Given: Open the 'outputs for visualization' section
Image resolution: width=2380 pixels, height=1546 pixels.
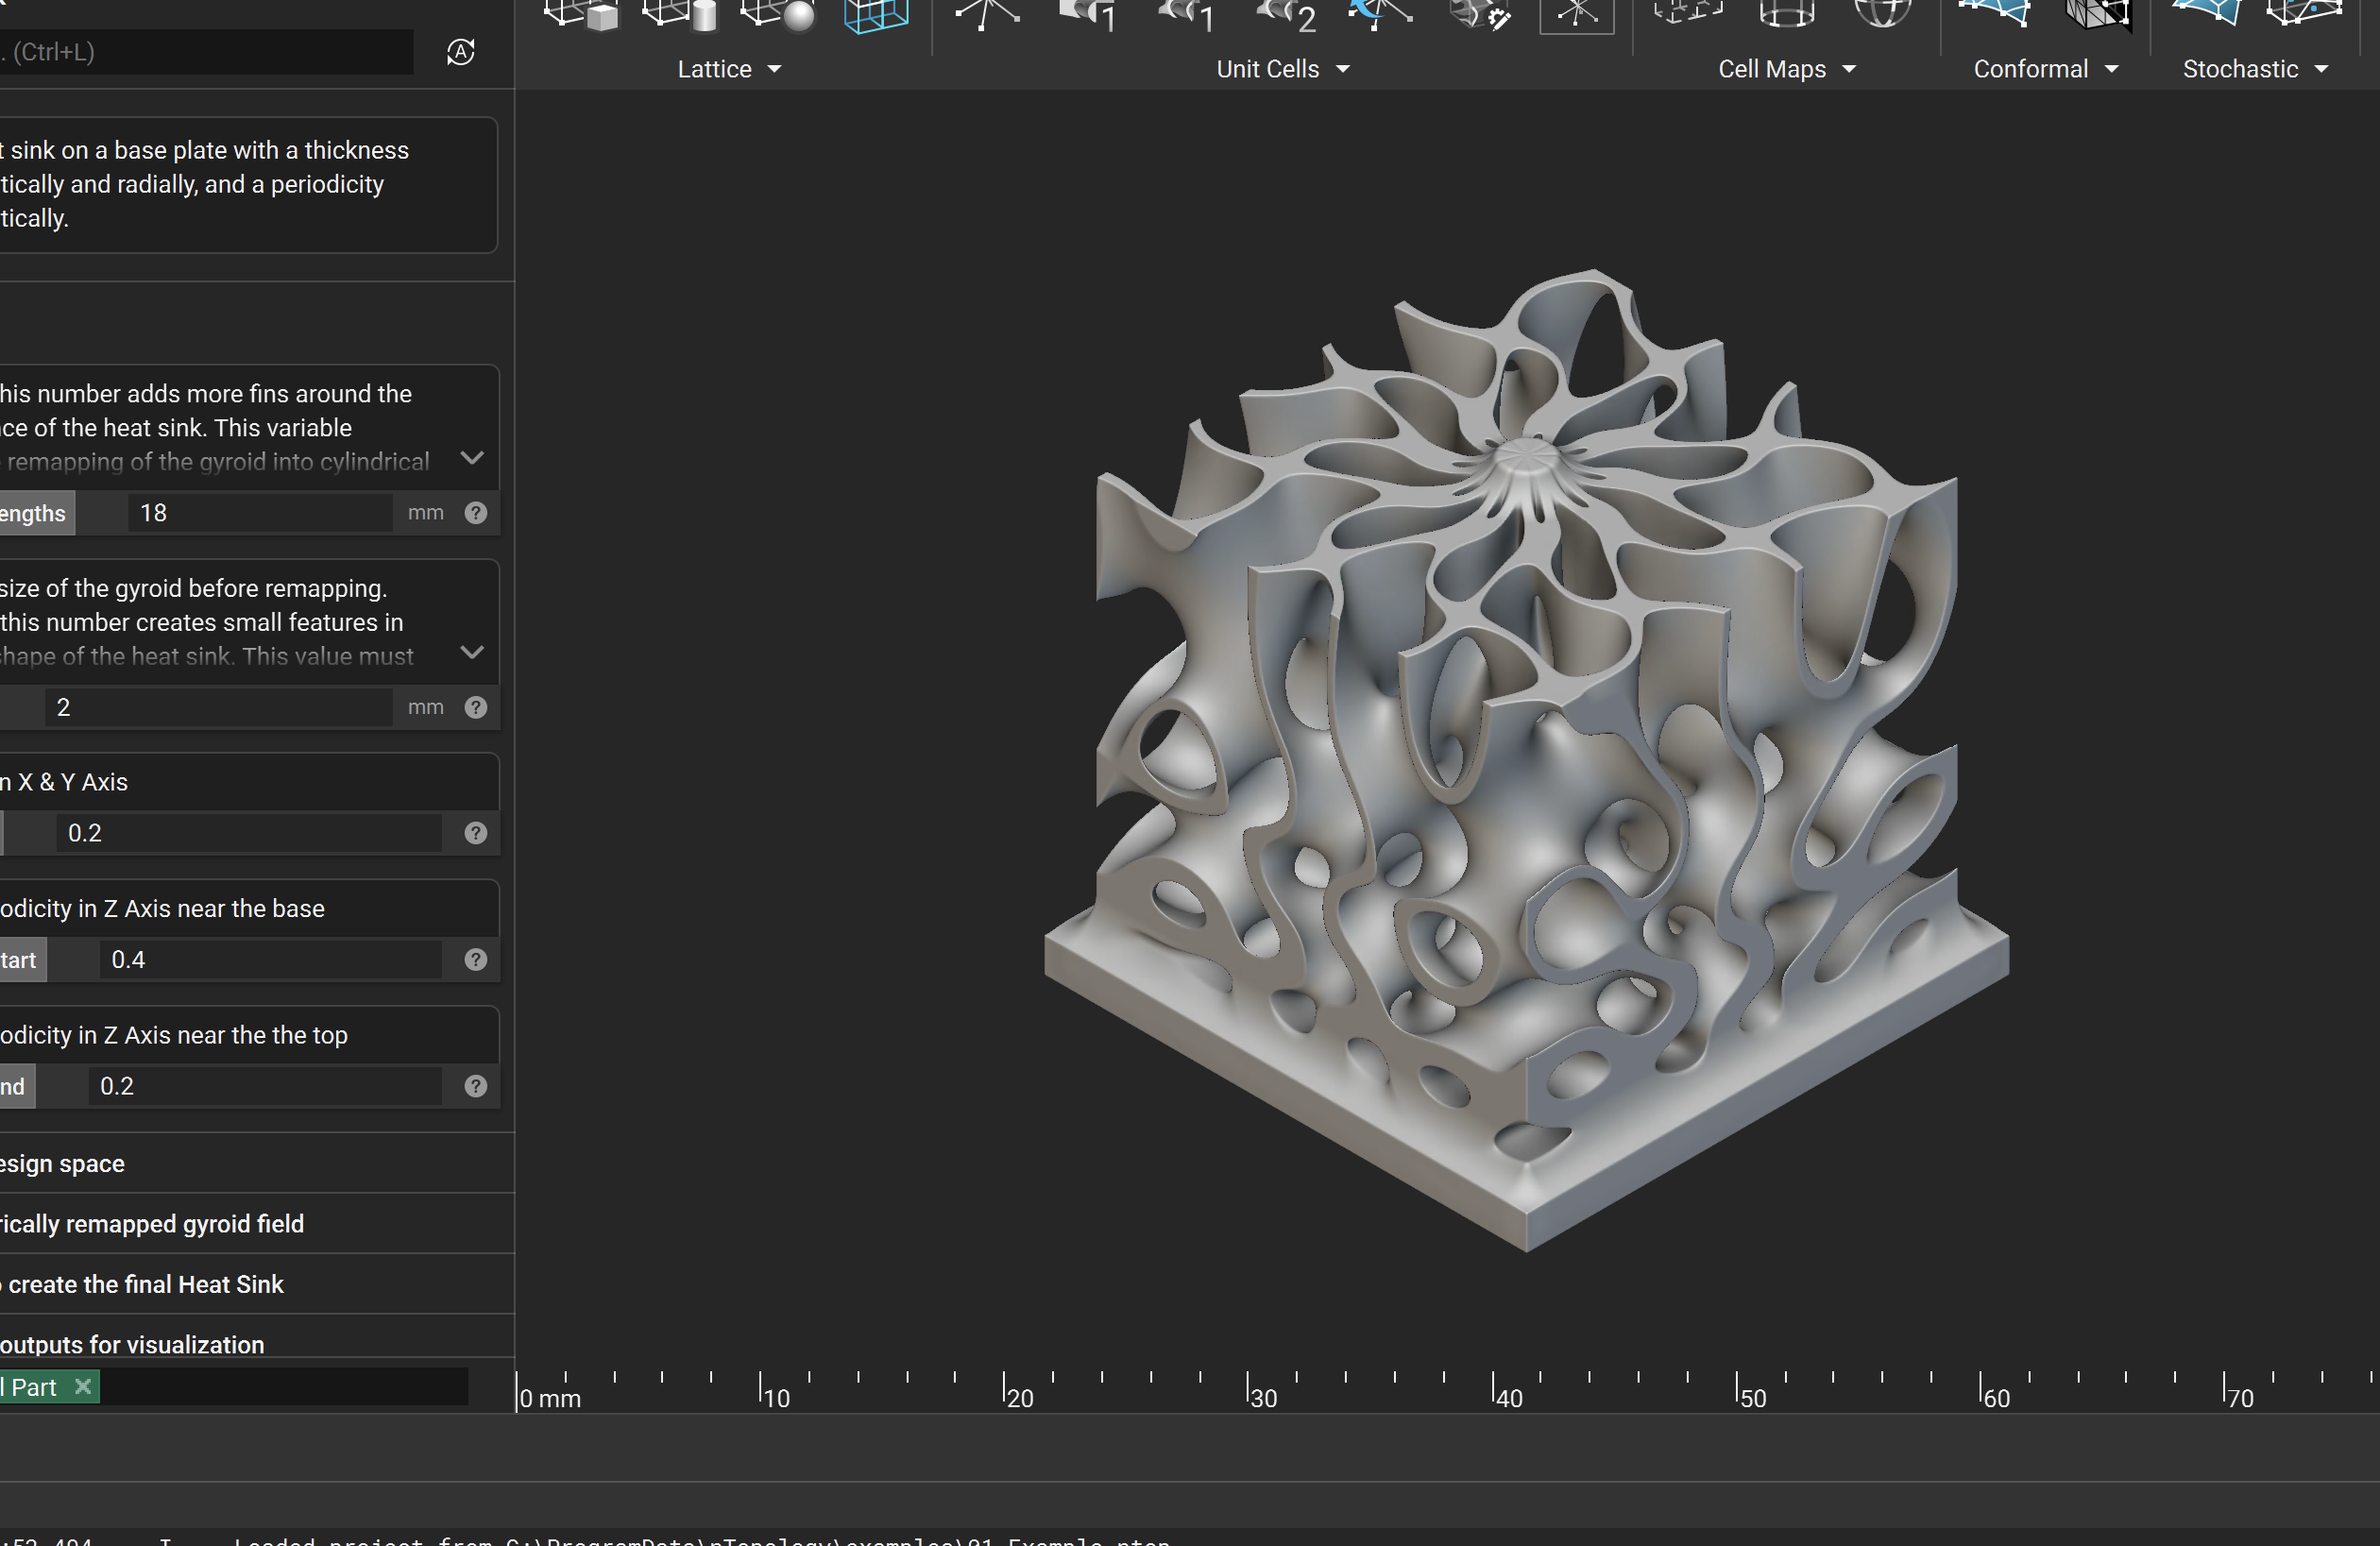Looking at the screenshot, I should pyautogui.click(x=132, y=1344).
